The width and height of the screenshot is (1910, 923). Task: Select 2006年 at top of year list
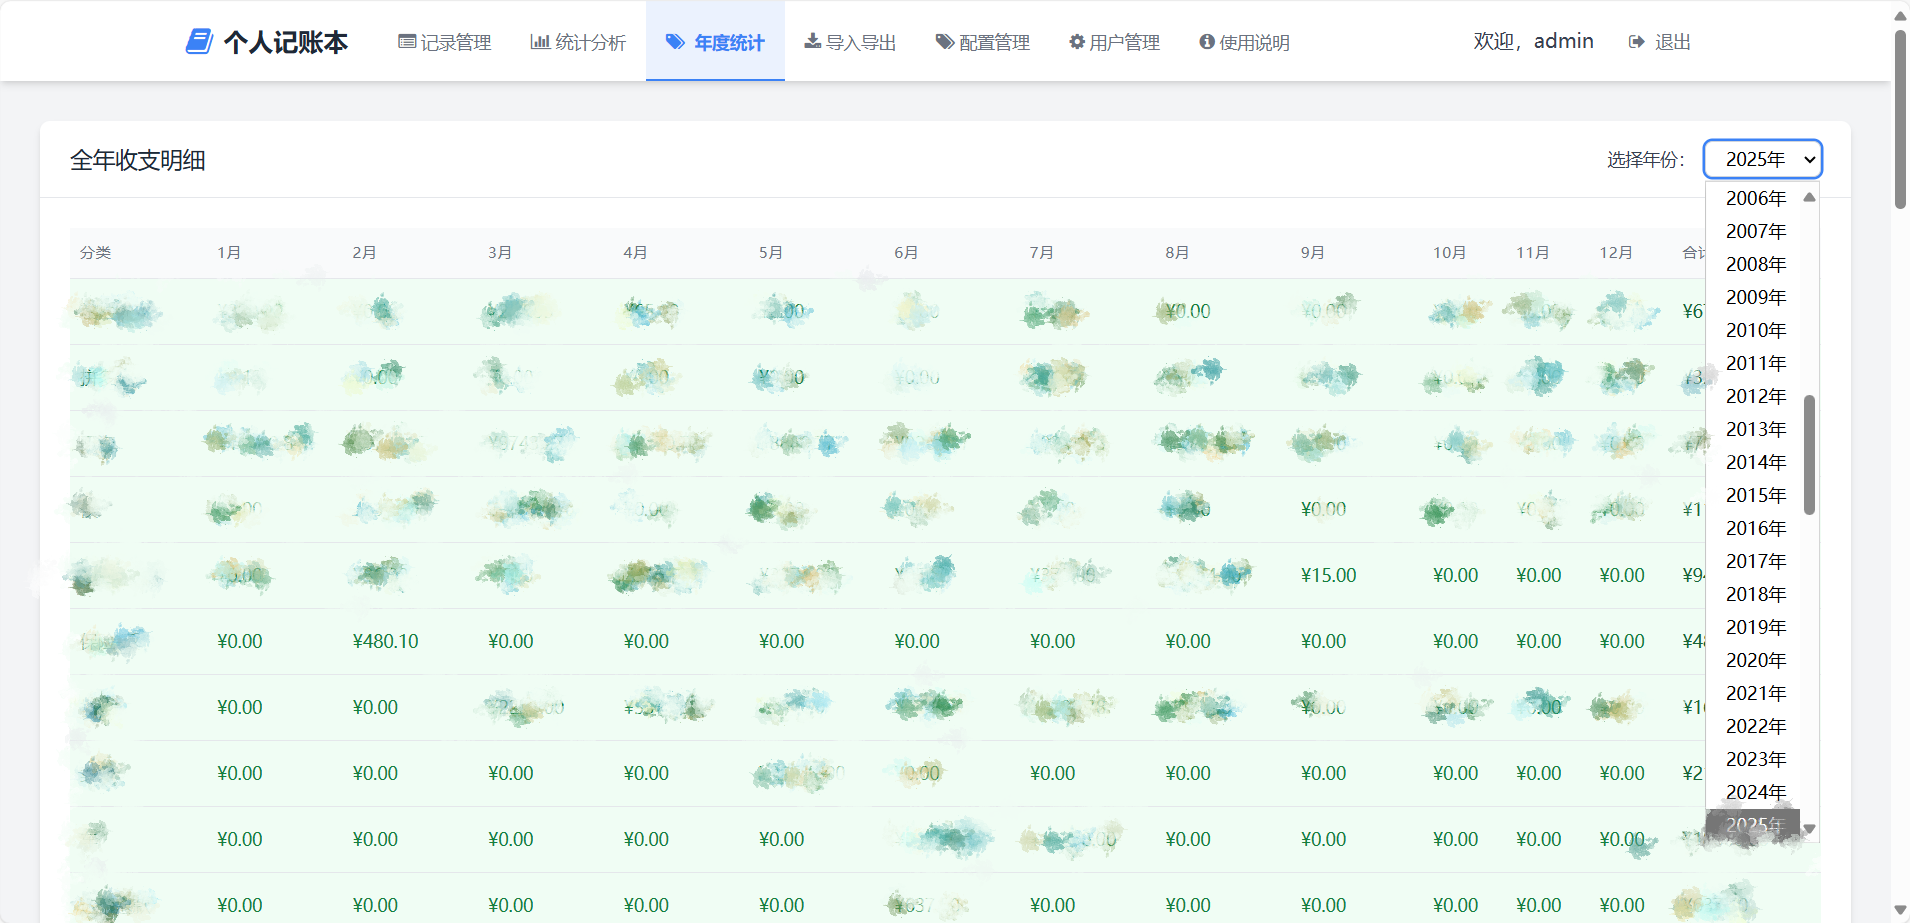point(1756,198)
